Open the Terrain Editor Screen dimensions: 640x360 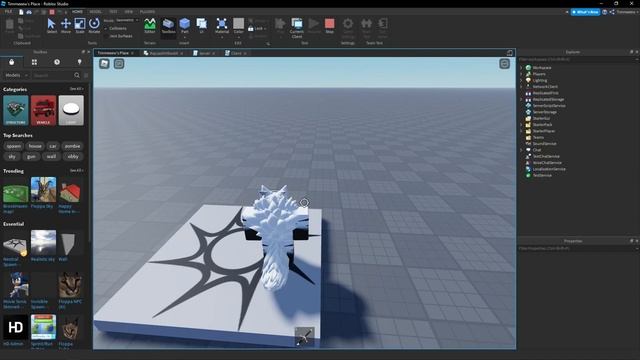tap(150, 26)
